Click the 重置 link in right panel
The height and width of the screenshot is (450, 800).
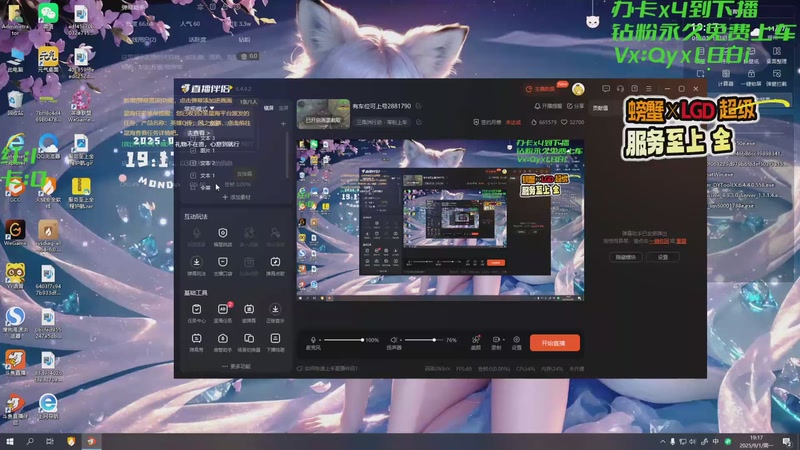click(681, 241)
